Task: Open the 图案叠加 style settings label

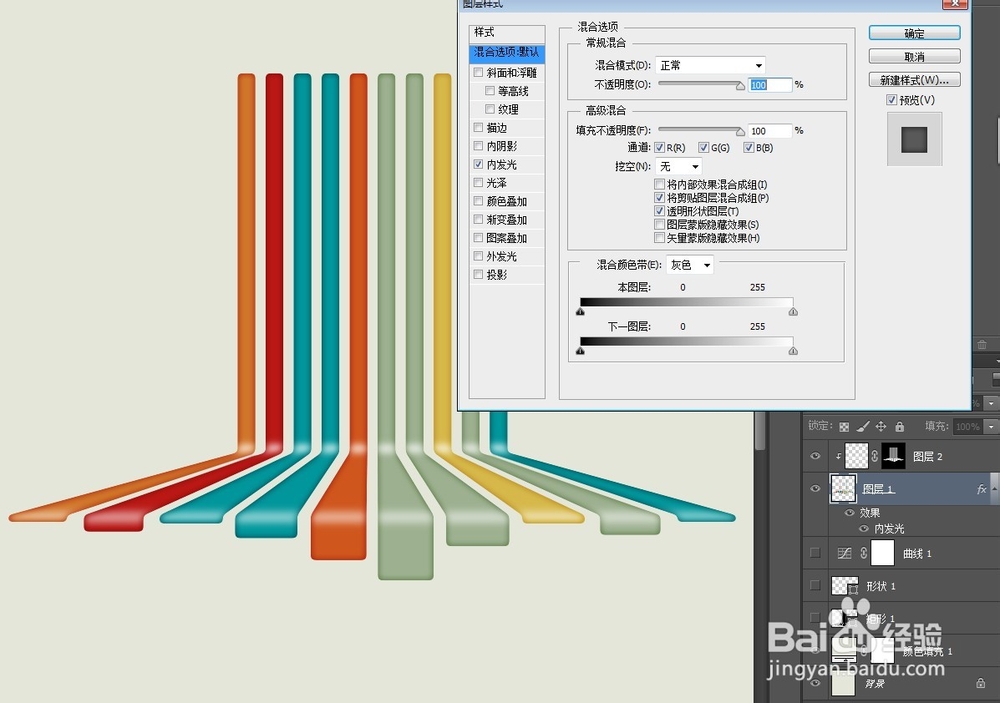Action: [x=507, y=238]
